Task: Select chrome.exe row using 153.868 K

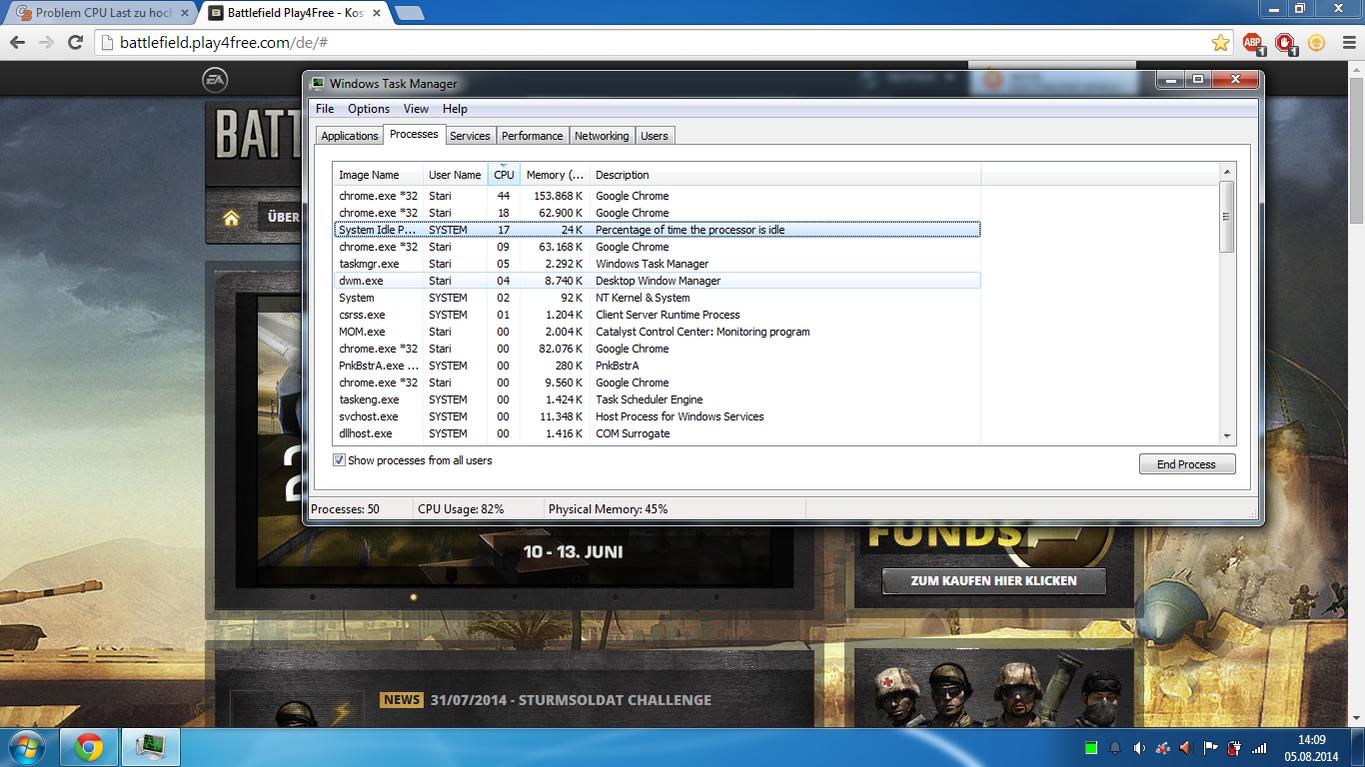Action: tap(657, 196)
